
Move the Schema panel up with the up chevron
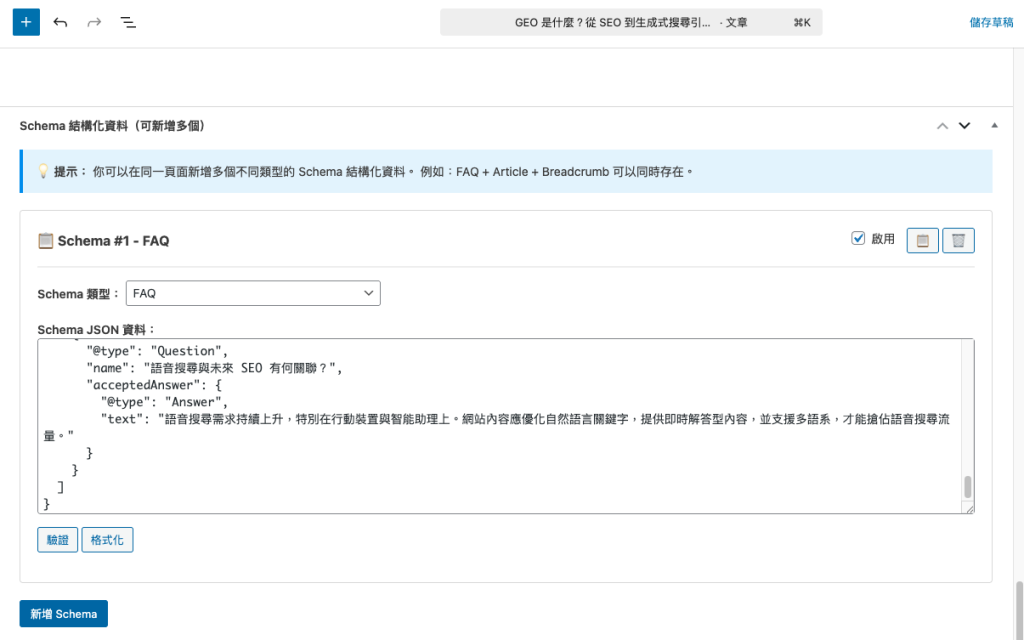(x=941, y=126)
